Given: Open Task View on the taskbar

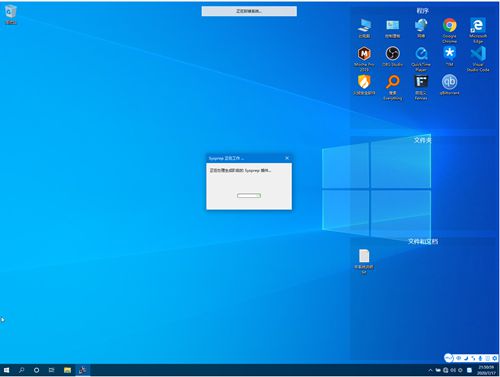Looking at the screenshot, I should click(51, 370).
